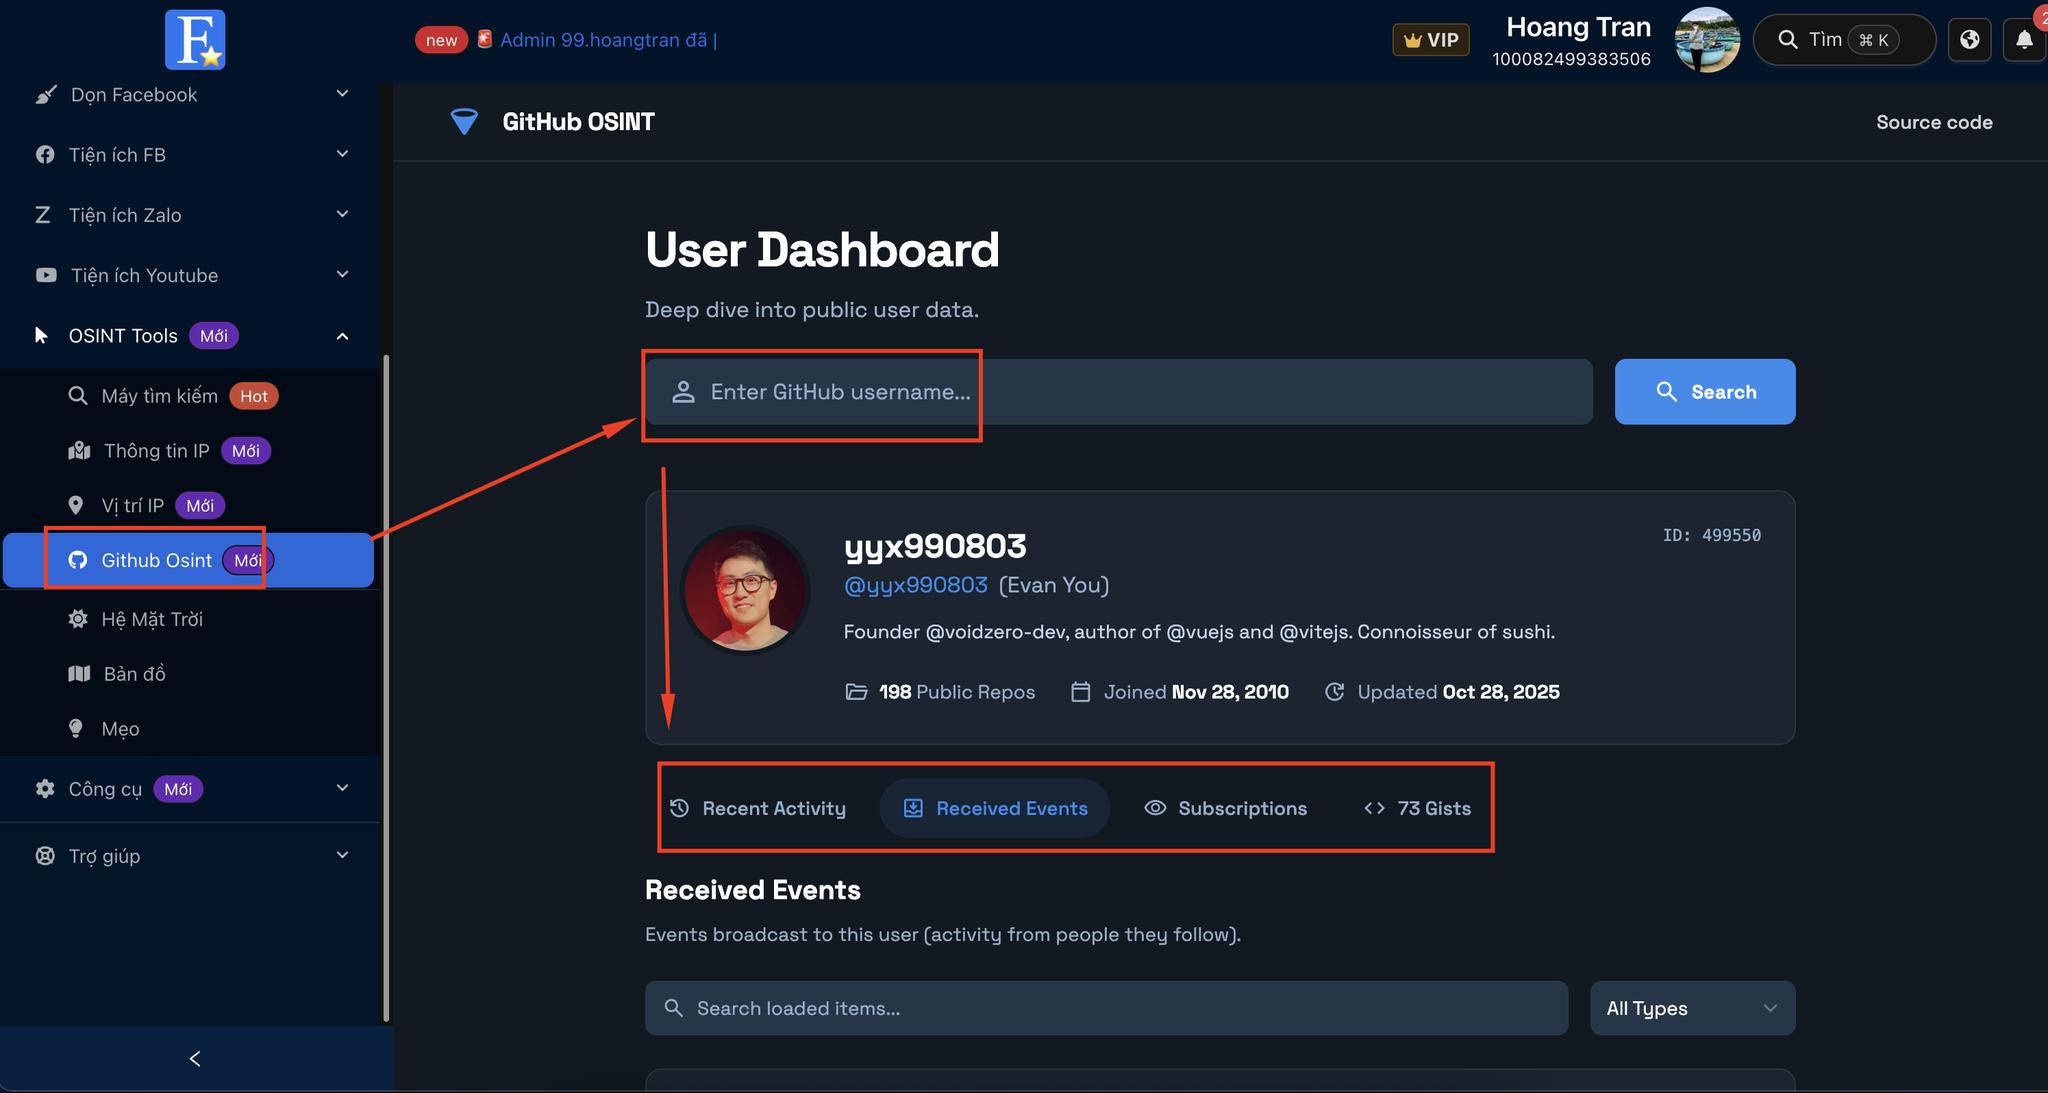Image resolution: width=2048 pixels, height=1093 pixels.
Task: Open the notifications bell
Action: pyautogui.click(x=2024, y=40)
